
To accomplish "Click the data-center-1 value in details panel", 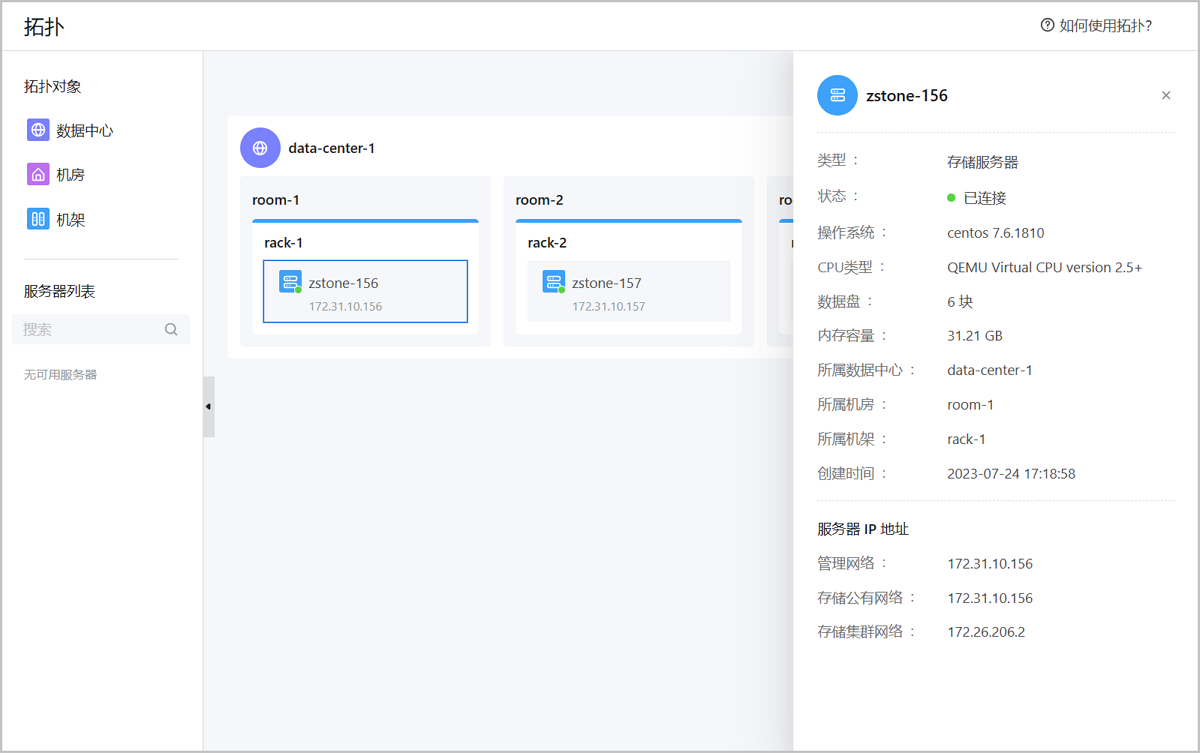I will 990,370.
